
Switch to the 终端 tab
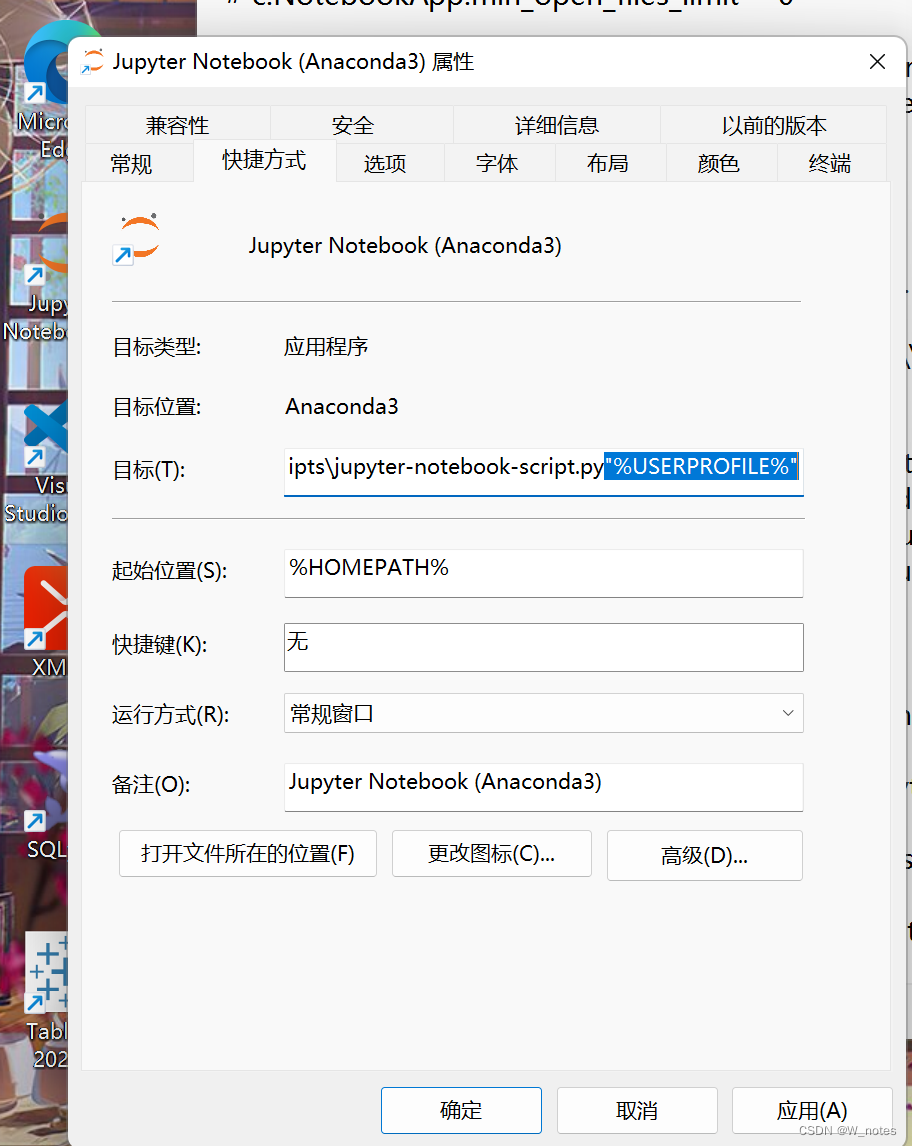tap(830, 163)
